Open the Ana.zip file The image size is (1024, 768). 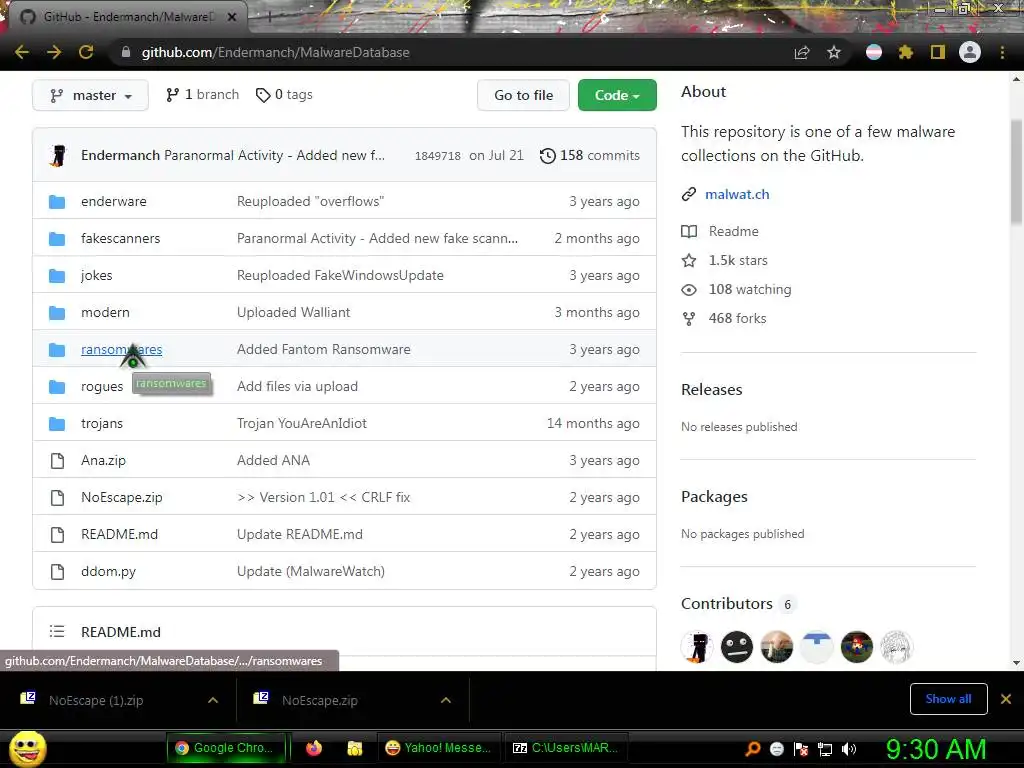click(103, 460)
